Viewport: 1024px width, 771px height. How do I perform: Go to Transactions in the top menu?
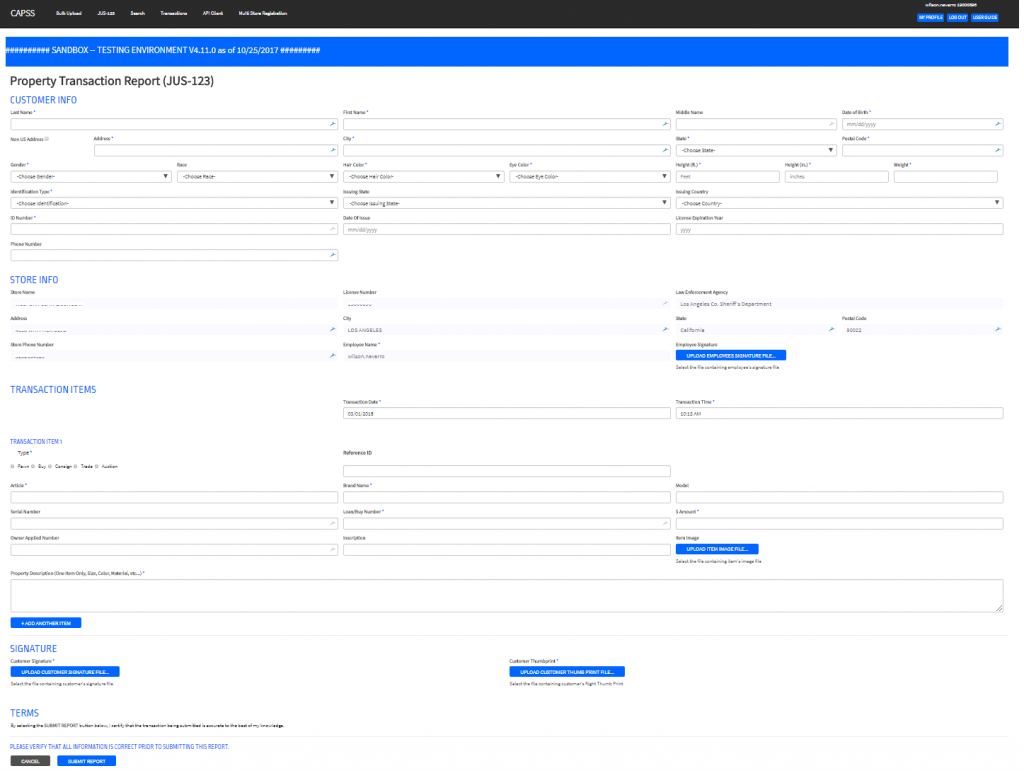[173, 13]
